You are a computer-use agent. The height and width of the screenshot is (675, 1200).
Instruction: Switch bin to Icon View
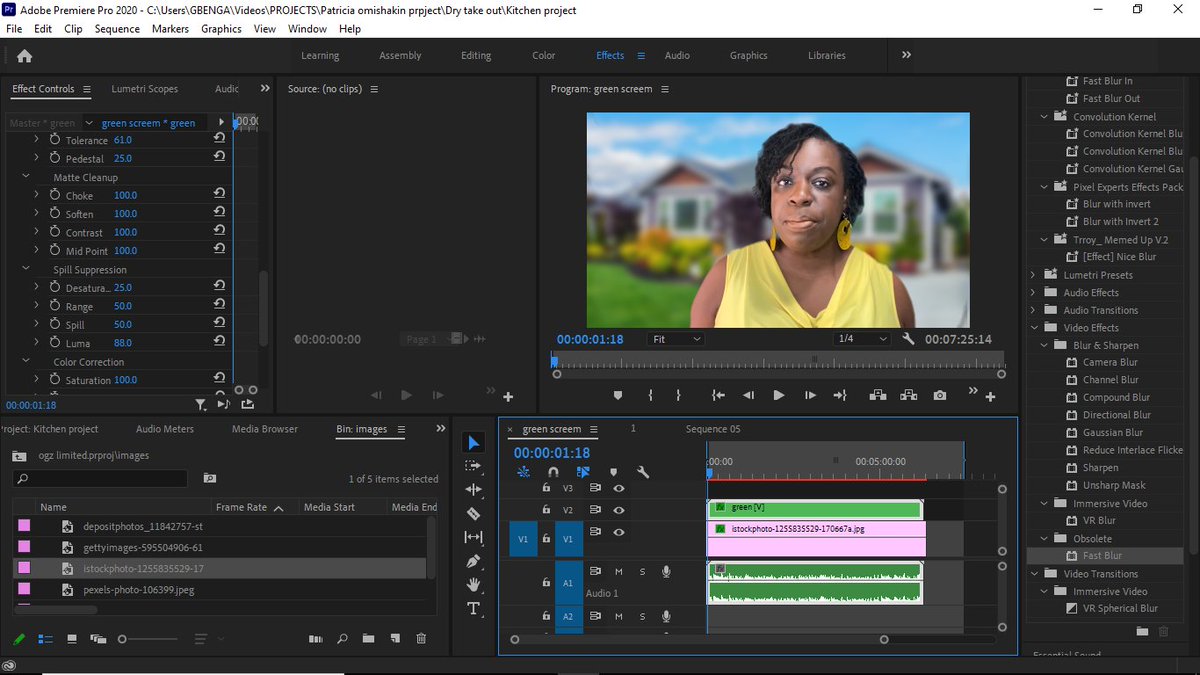[72, 638]
